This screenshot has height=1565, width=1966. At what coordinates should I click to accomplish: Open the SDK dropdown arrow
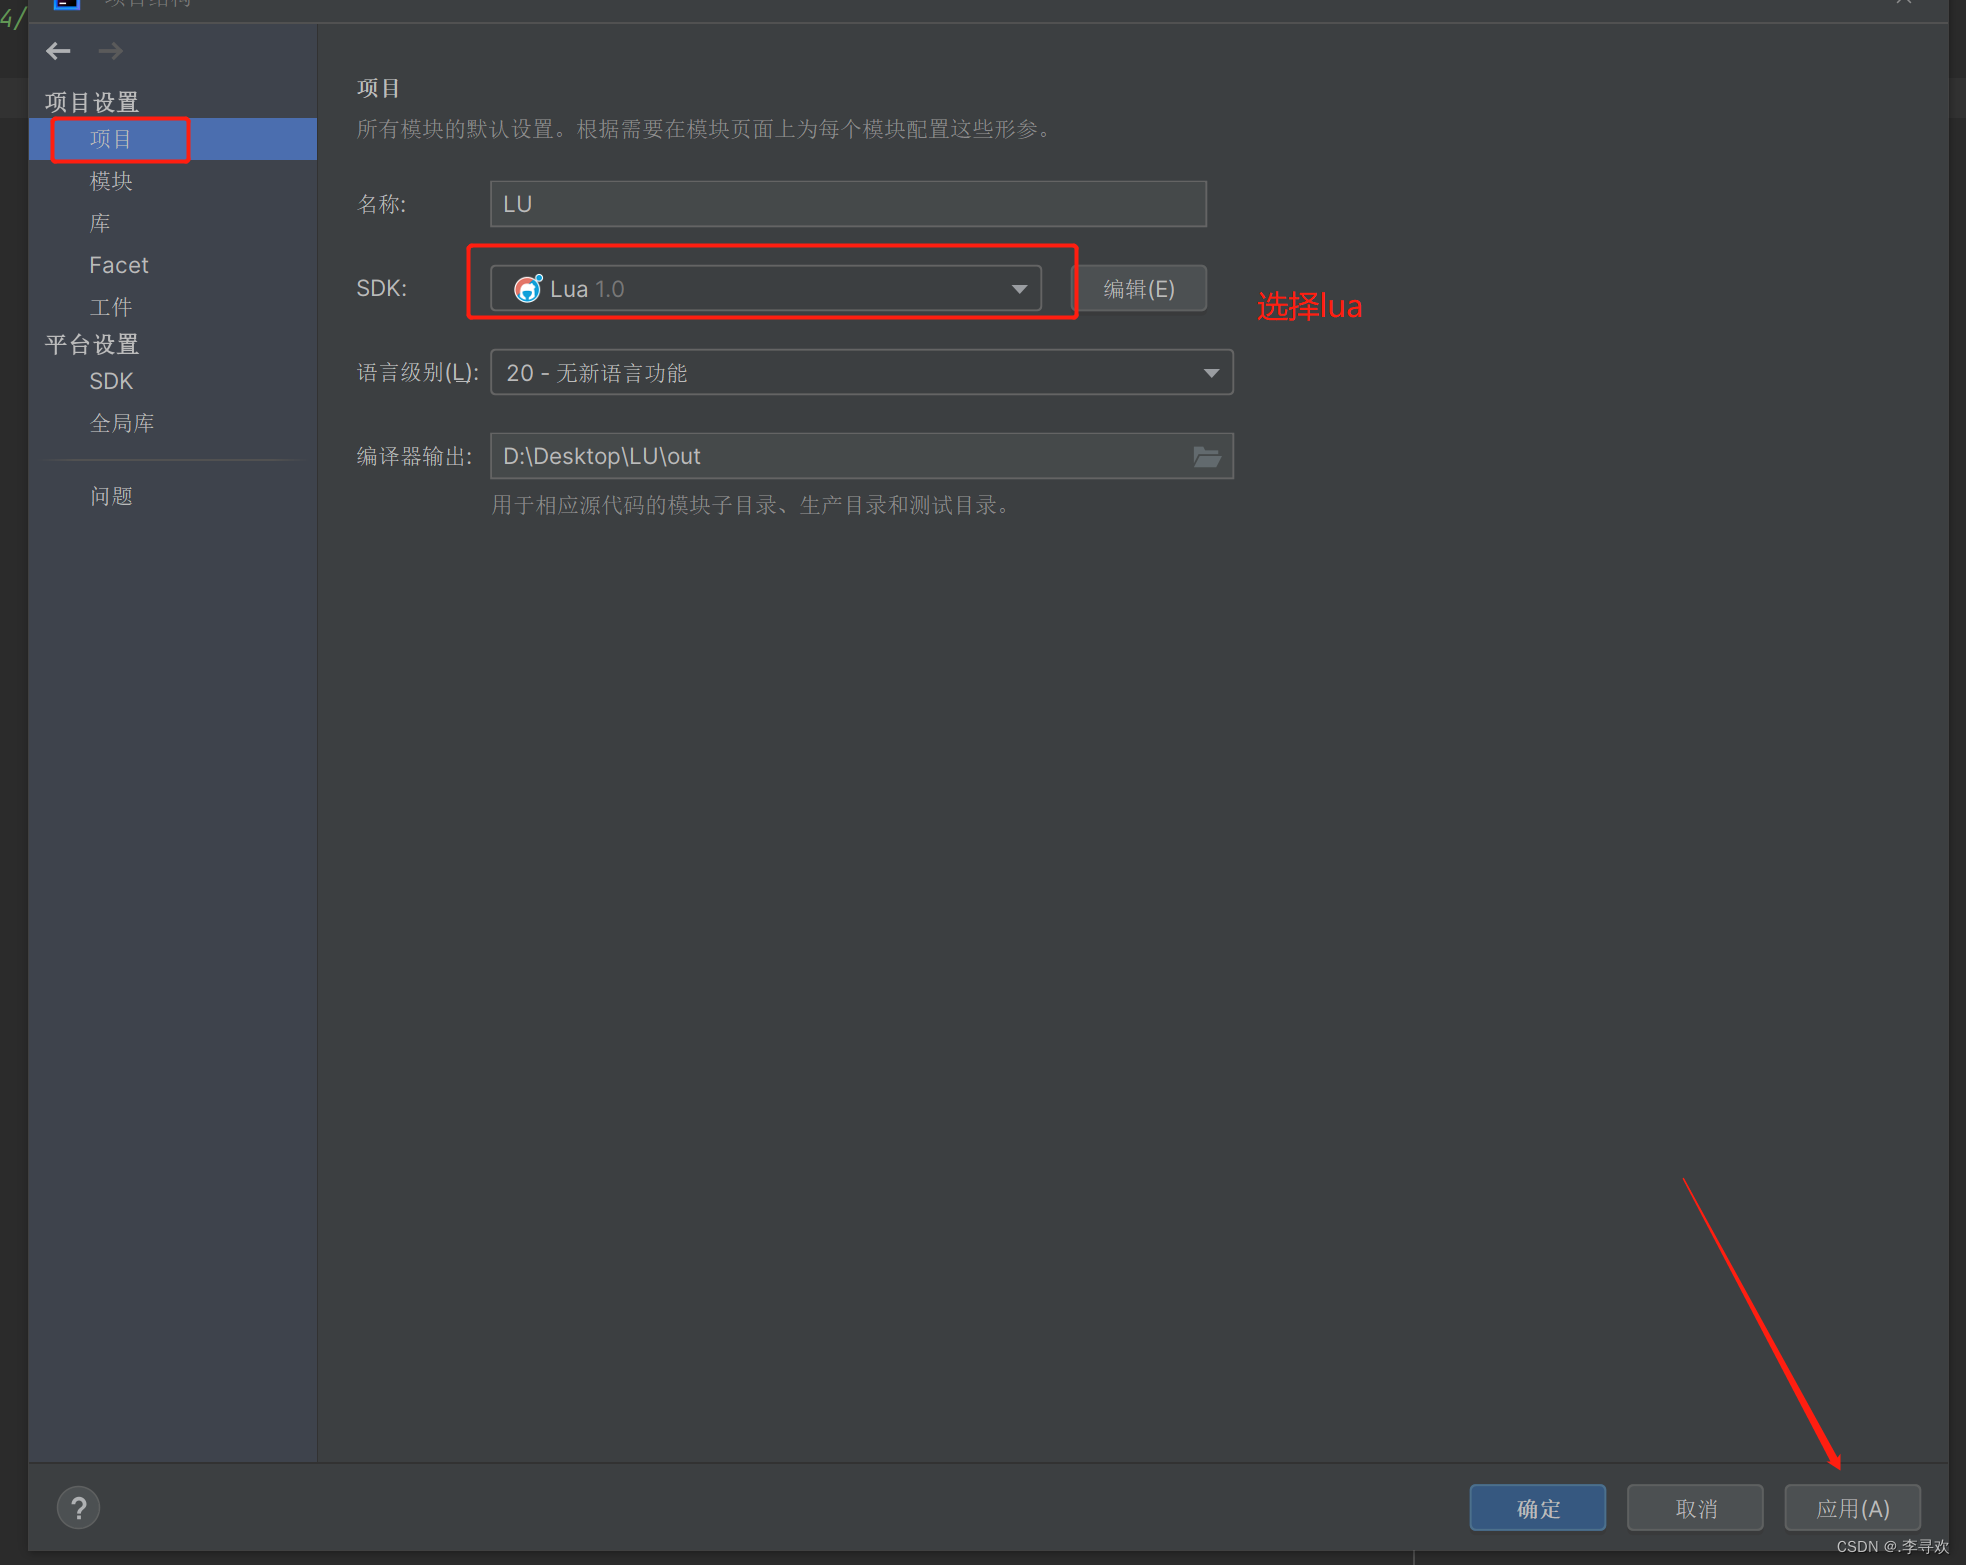[1018, 289]
